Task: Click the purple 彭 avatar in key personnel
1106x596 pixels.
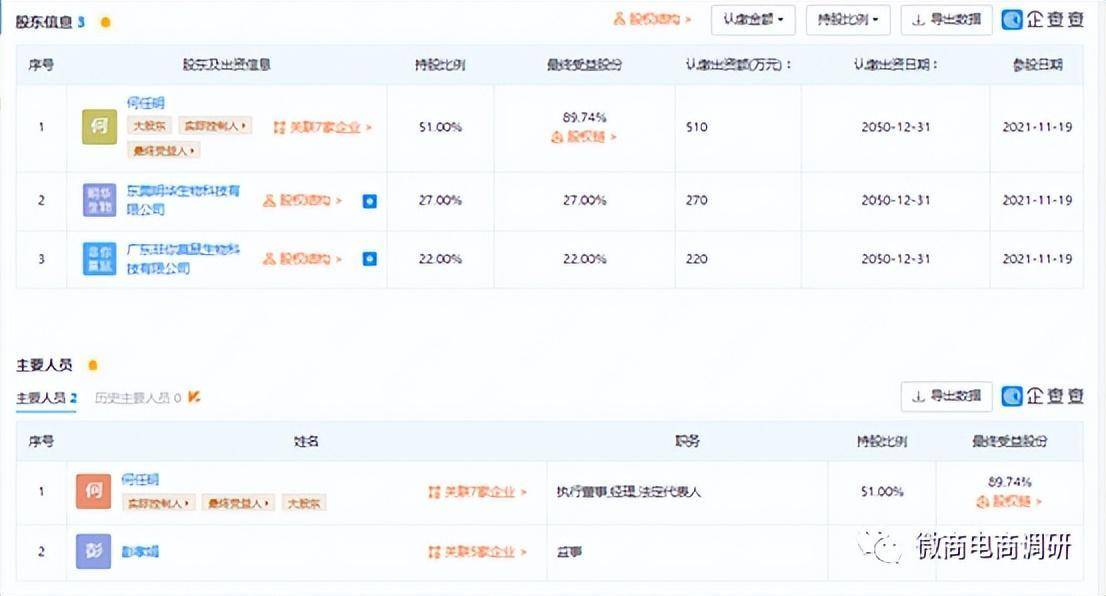Action: click(93, 551)
